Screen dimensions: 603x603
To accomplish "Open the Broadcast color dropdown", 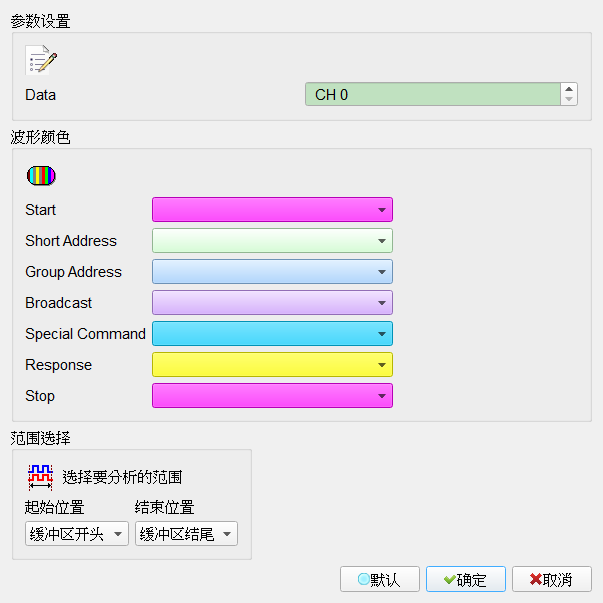I will click(x=272, y=303).
